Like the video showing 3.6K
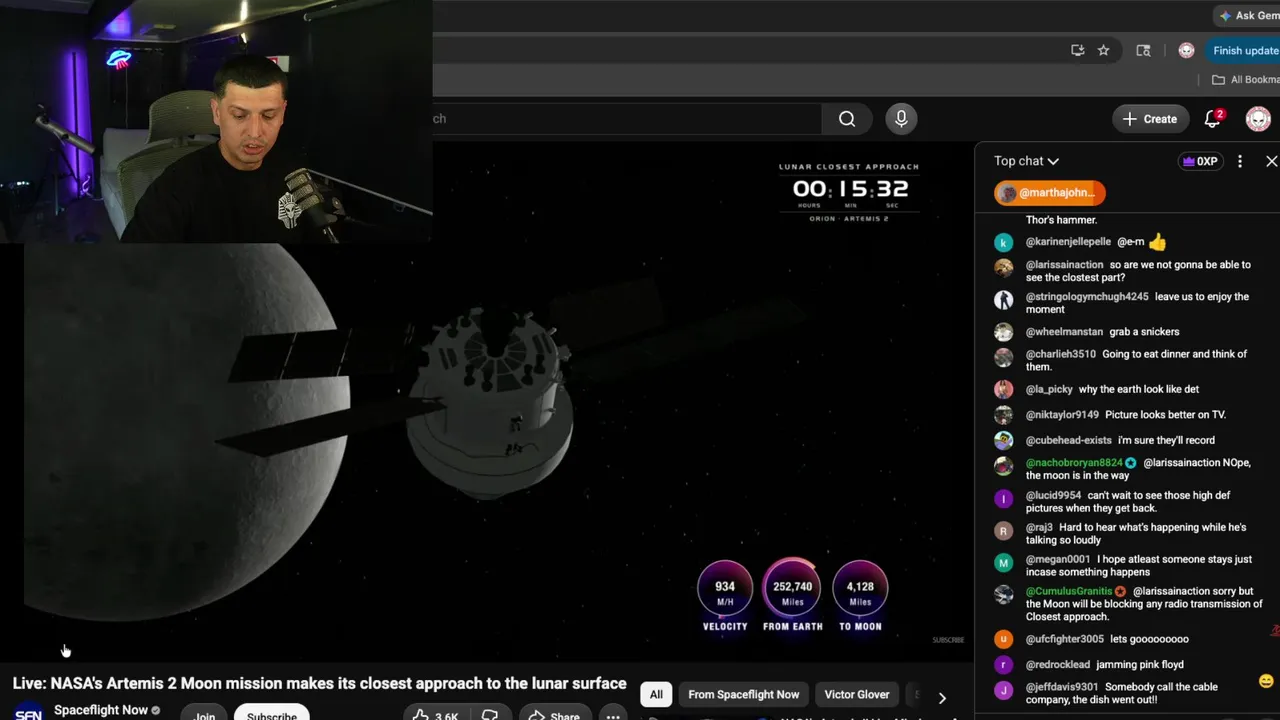This screenshot has height=720, width=1280. (435, 714)
